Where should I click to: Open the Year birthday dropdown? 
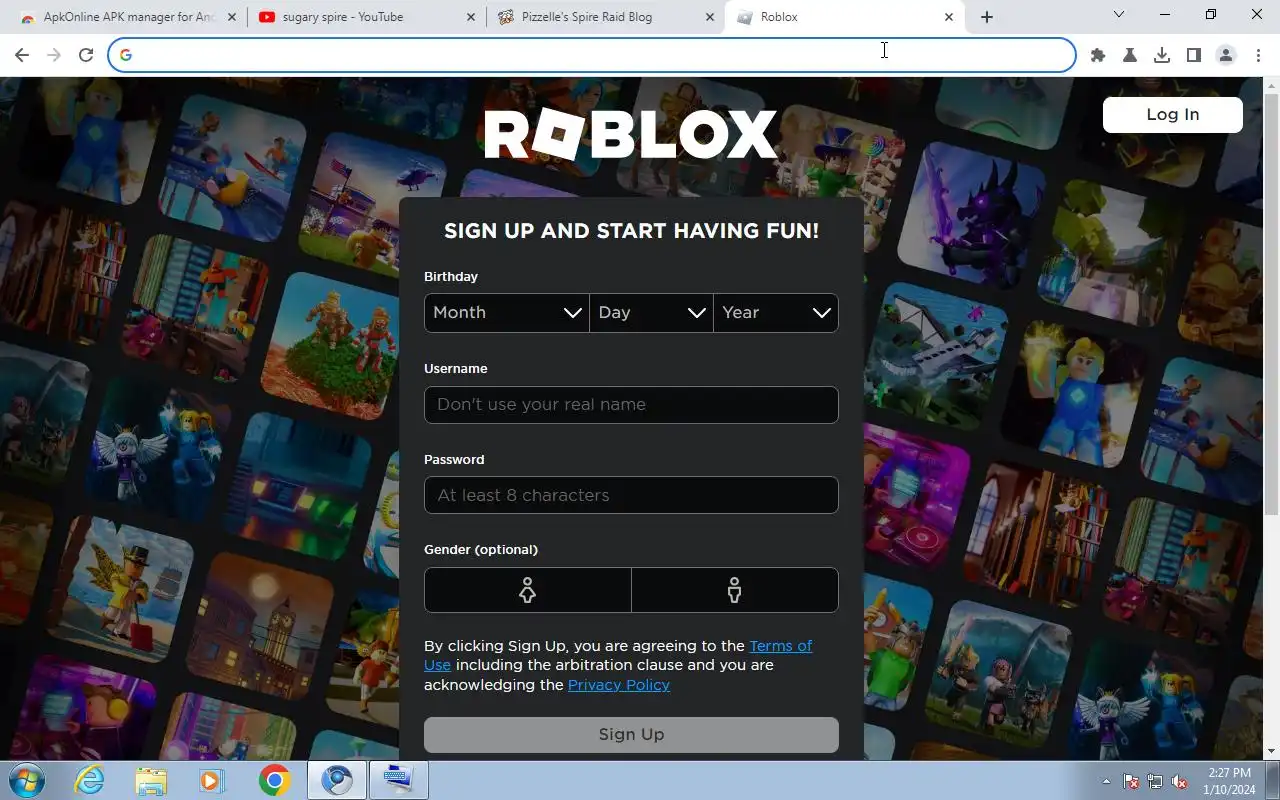click(x=776, y=313)
